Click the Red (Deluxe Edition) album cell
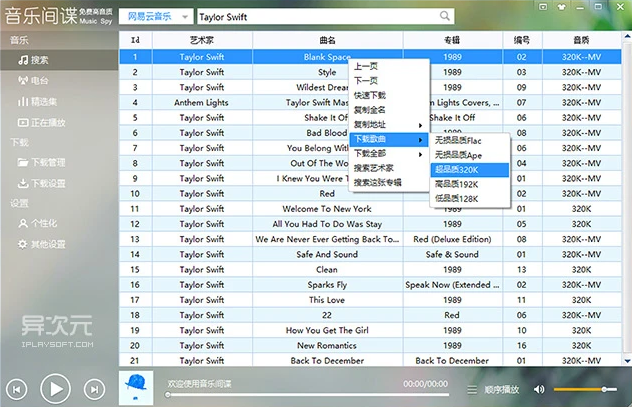Image resolution: width=632 pixels, height=407 pixels. (x=452, y=239)
